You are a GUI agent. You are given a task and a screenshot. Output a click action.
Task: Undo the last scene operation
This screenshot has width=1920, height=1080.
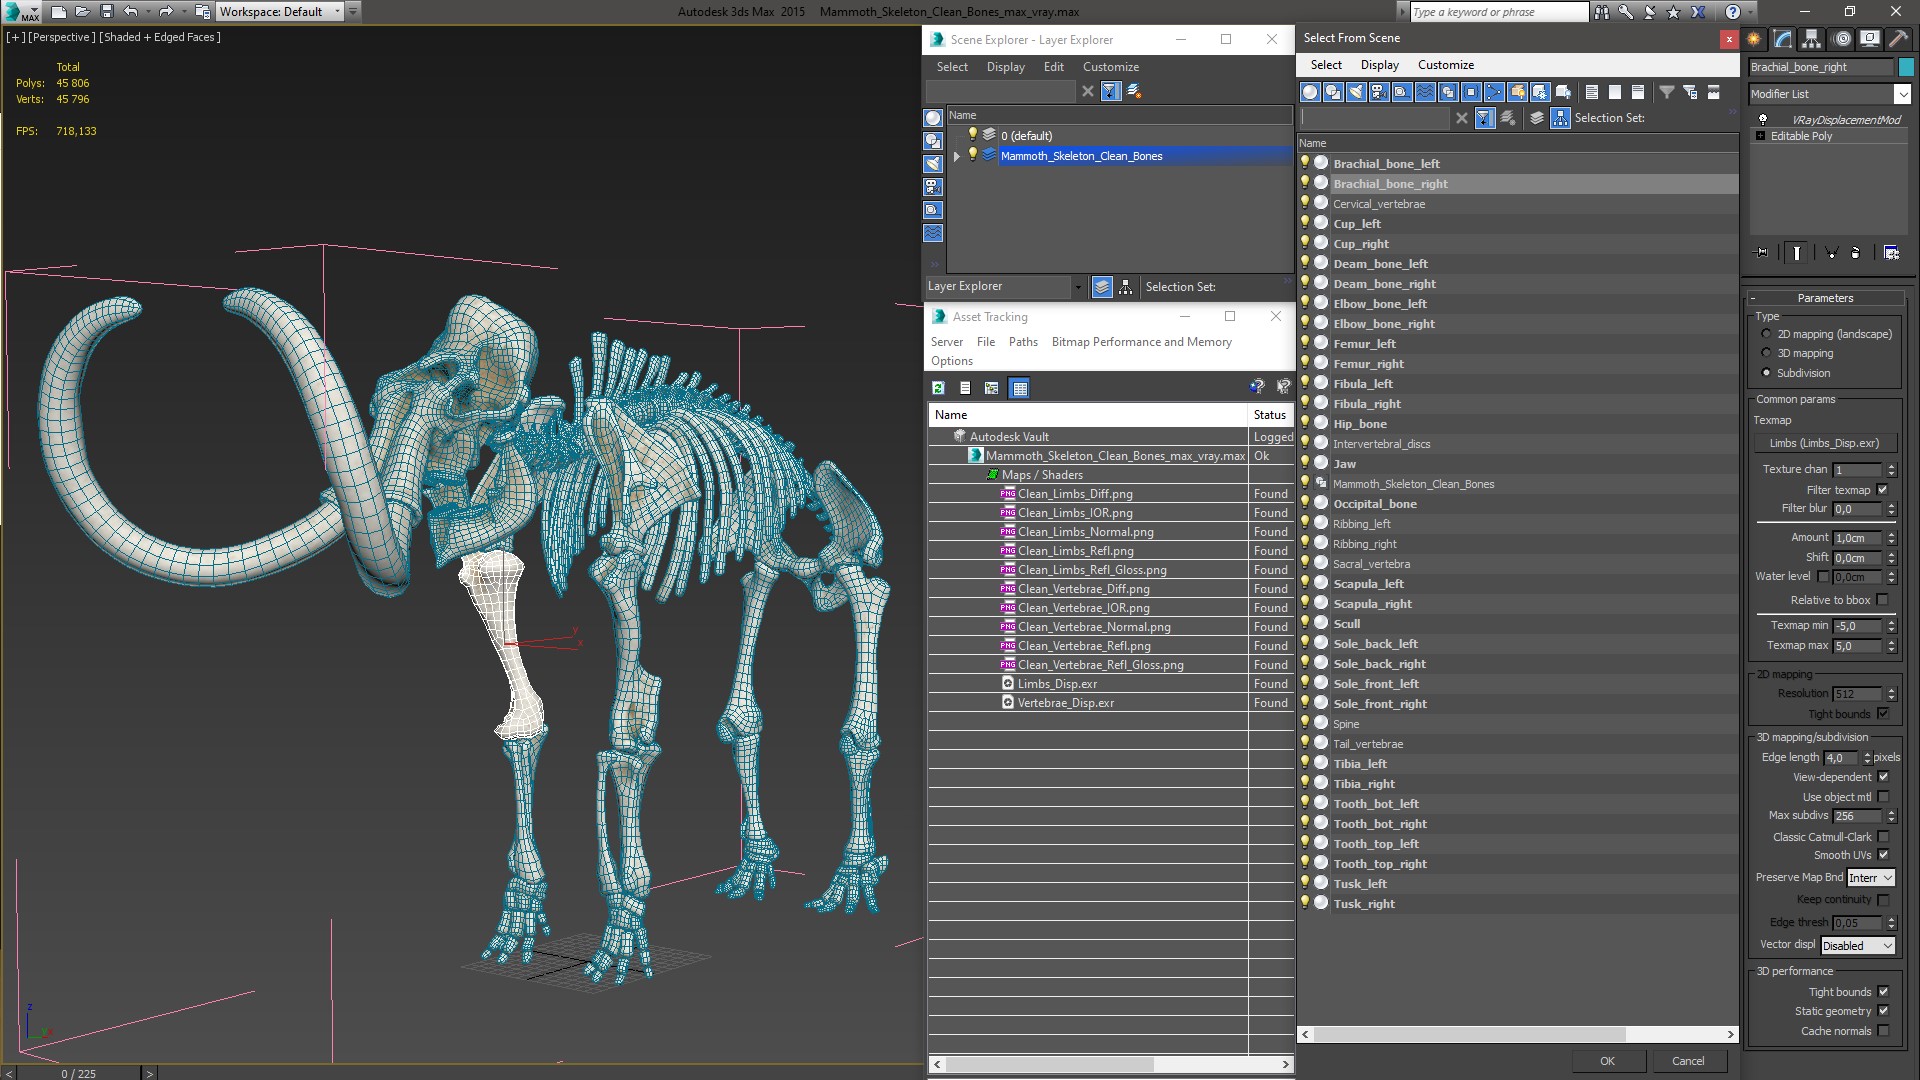click(x=130, y=12)
